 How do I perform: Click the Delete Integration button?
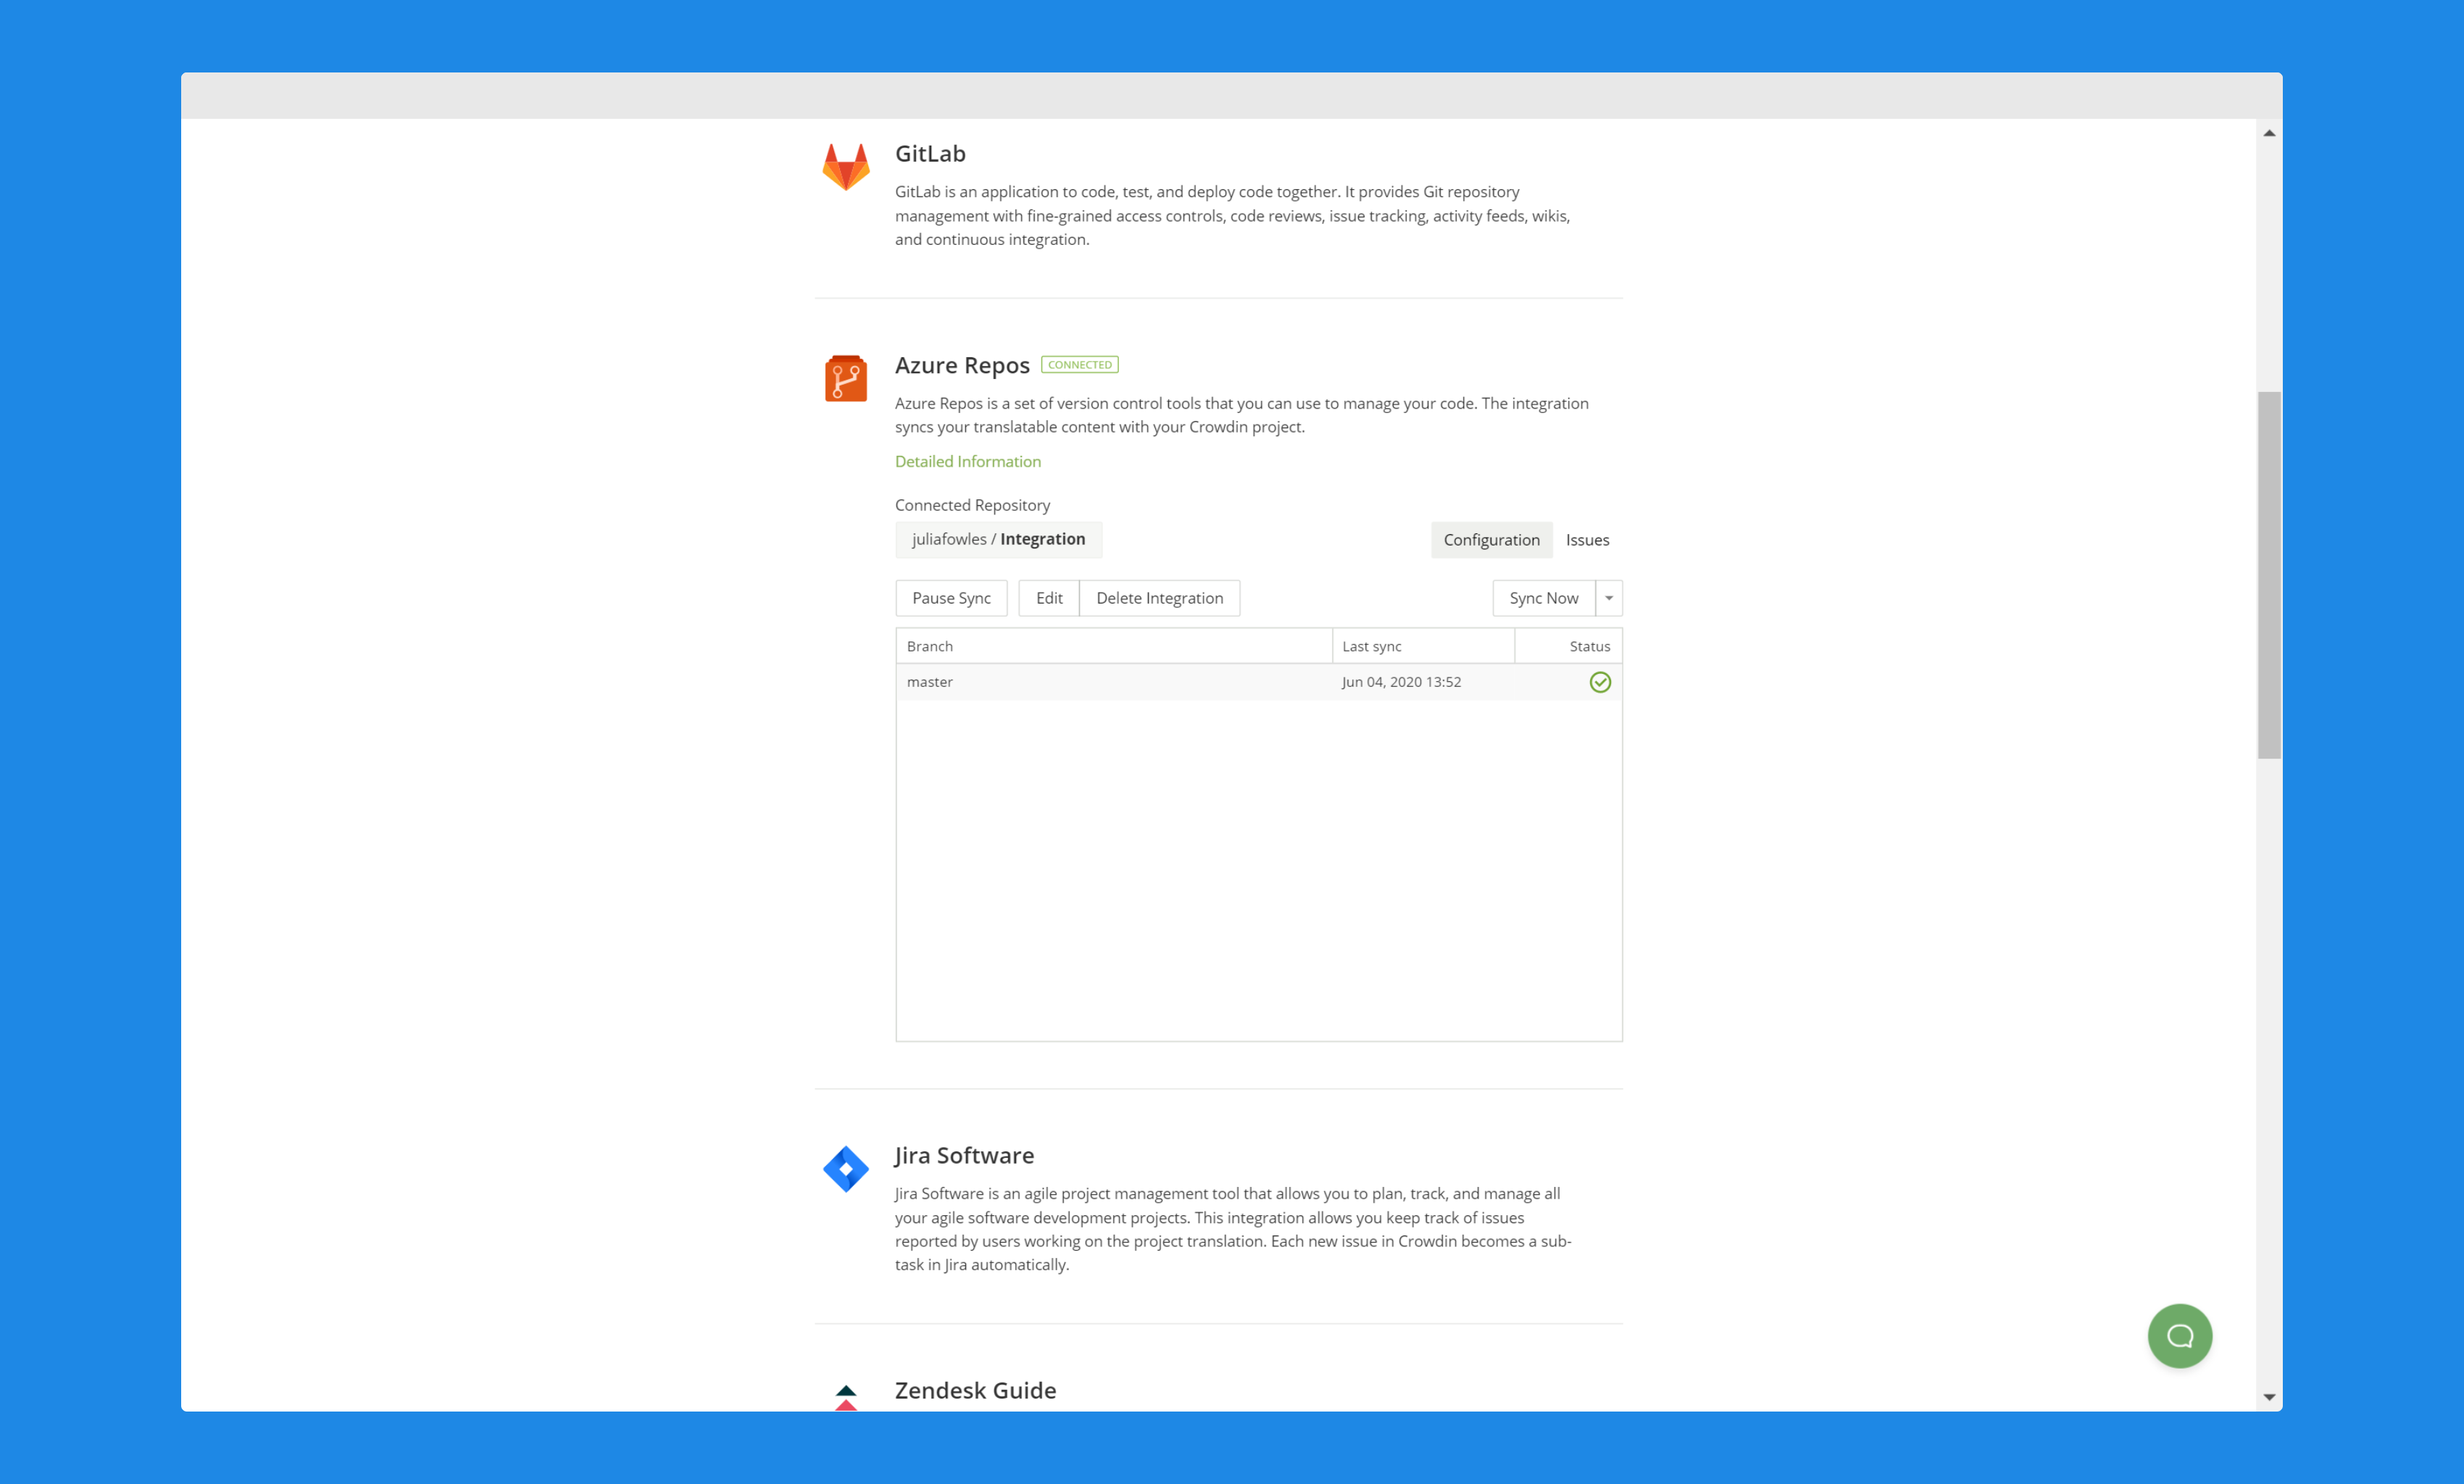(1160, 598)
